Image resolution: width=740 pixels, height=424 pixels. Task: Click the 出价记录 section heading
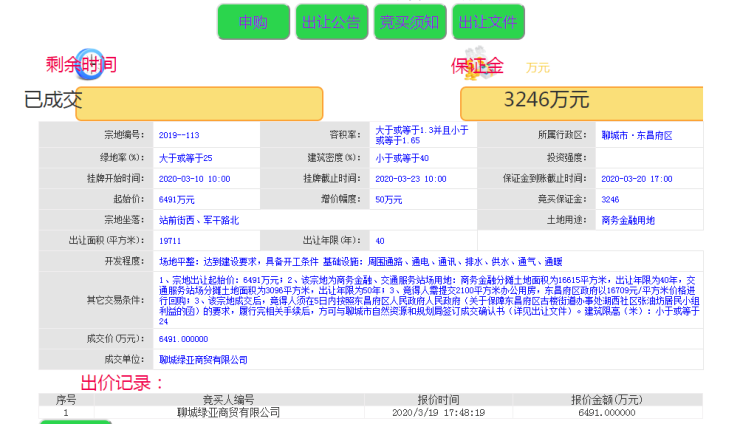(121, 382)
